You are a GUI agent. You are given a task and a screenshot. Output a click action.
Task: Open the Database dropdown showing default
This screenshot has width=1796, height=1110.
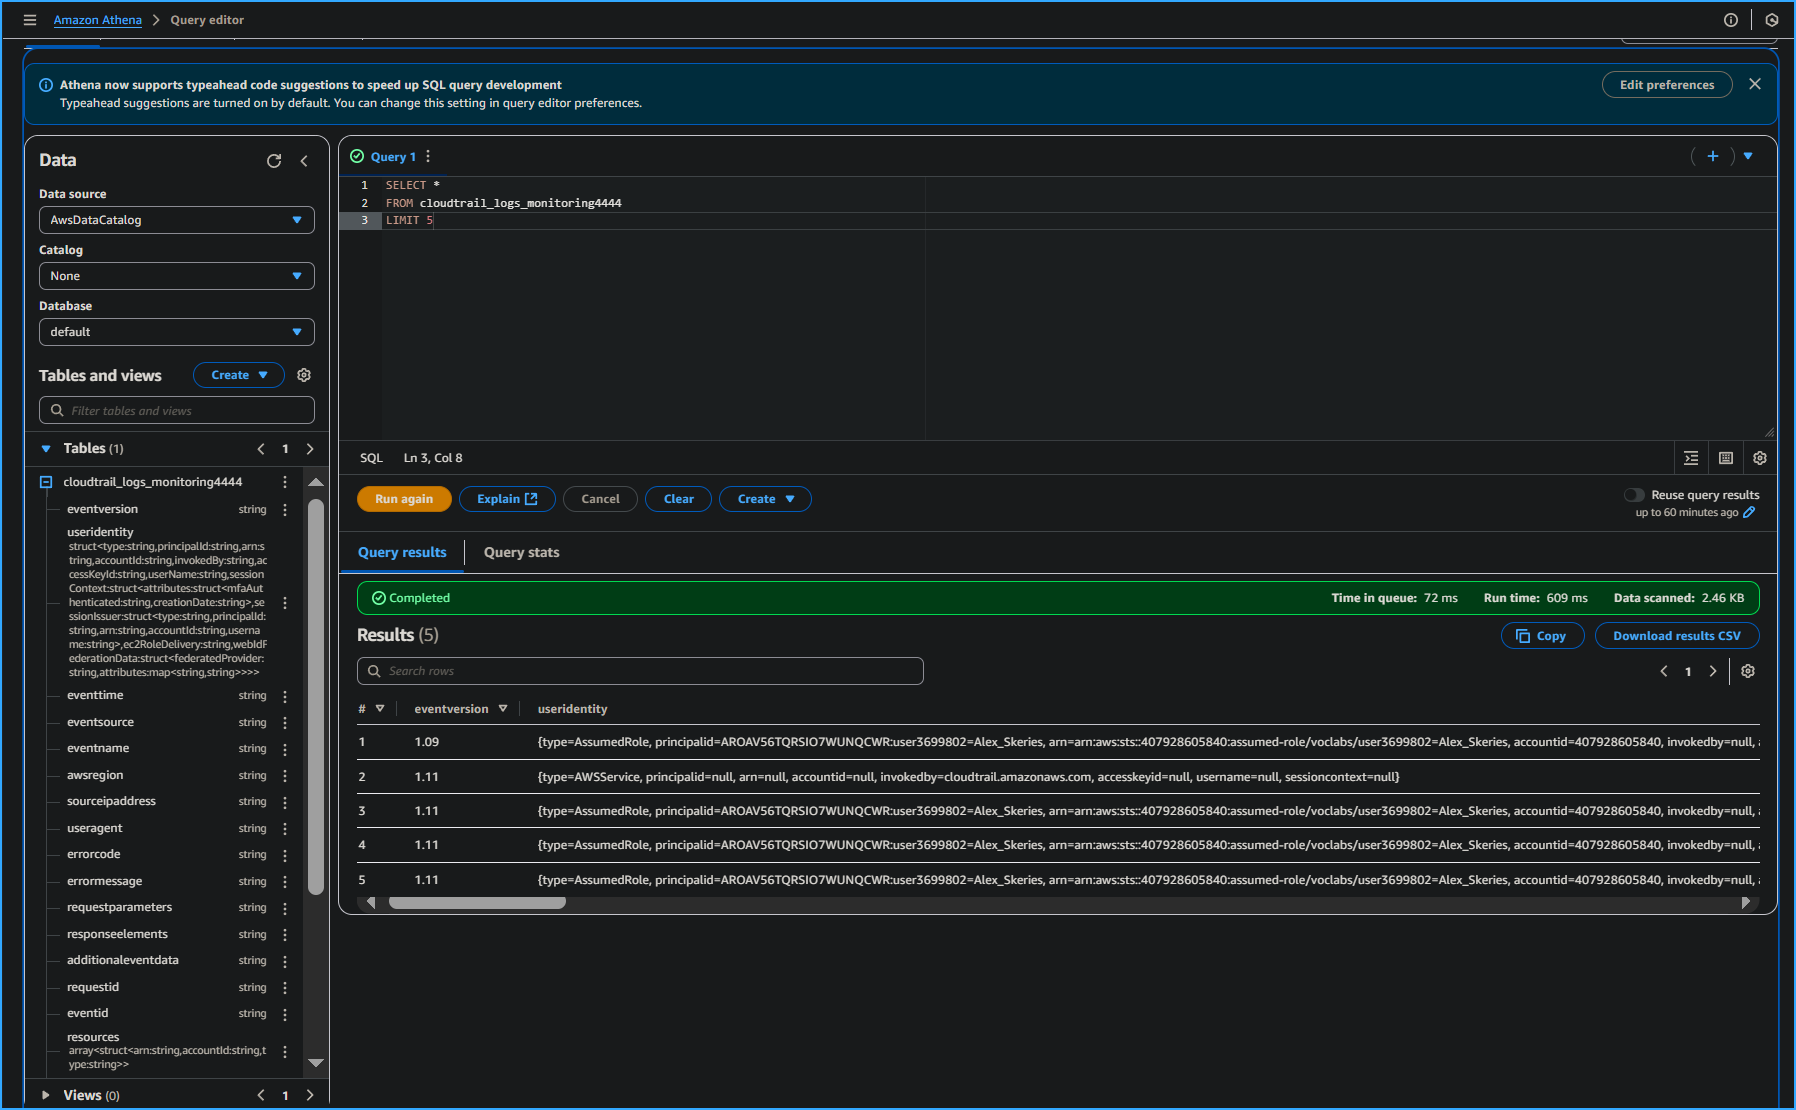coord(176,331)
